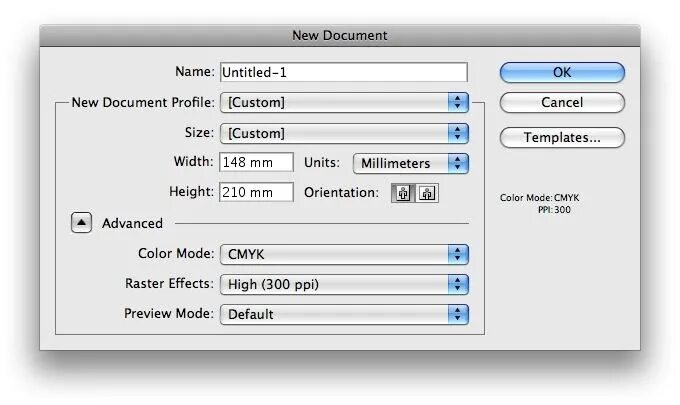Open the Raster Effects dropdown
680x405 pixels.
[344, 284]
